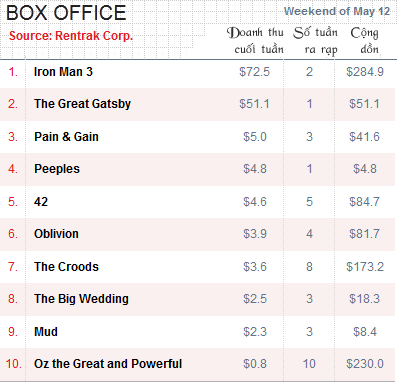Click The Great Gatsby's $51.1 weekend gross
Image resolution: width=397 pixels, height=383 pixels.
[x=254, y=104]
